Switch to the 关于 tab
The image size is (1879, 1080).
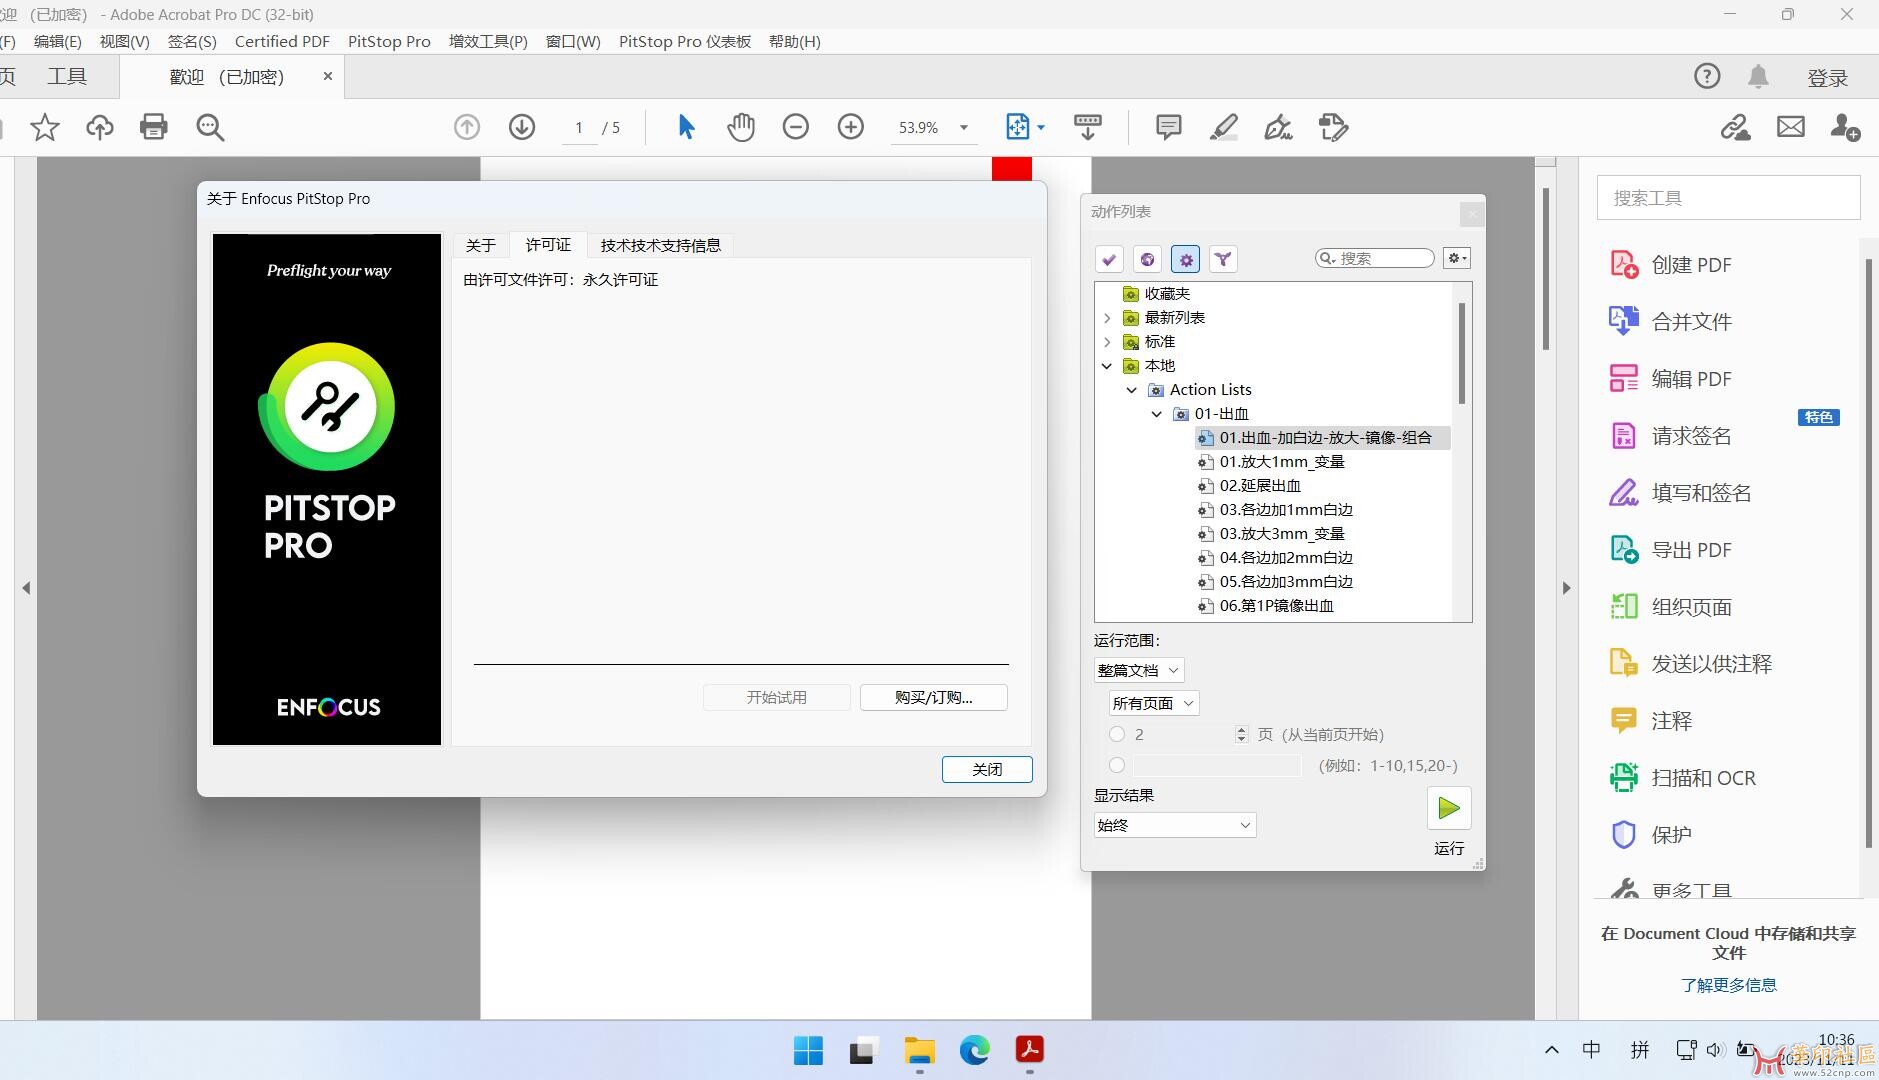480,245
